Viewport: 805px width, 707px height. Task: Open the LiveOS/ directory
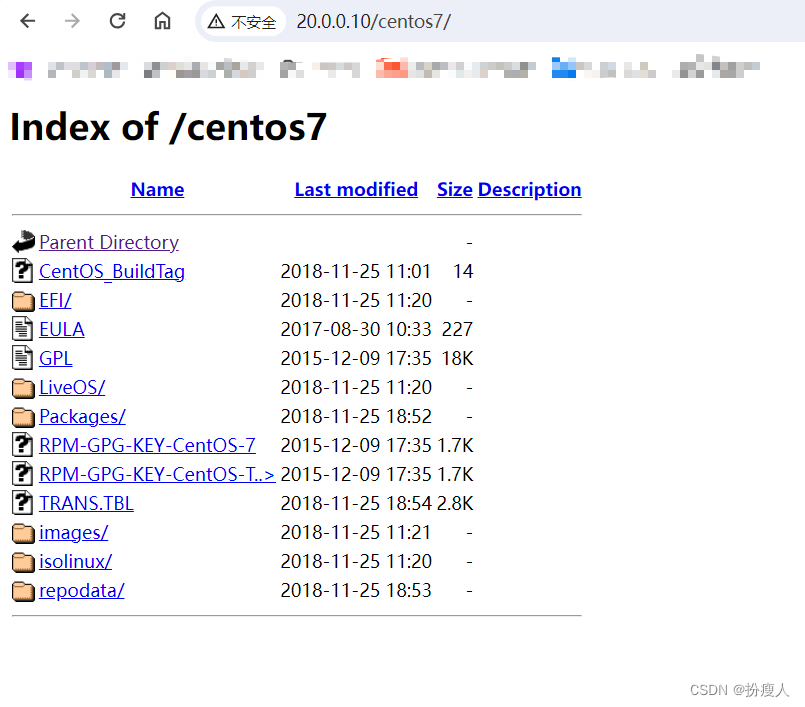(72, 388)
